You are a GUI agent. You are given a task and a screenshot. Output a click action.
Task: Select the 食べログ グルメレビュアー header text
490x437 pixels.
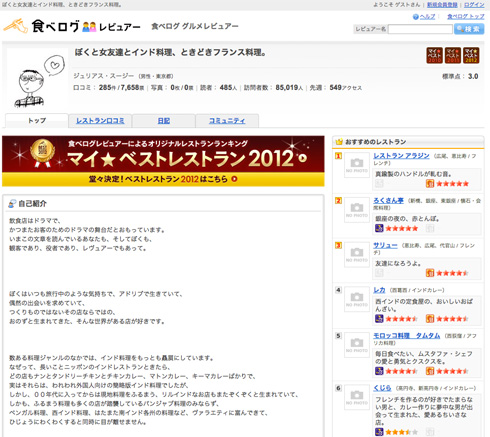195,26
